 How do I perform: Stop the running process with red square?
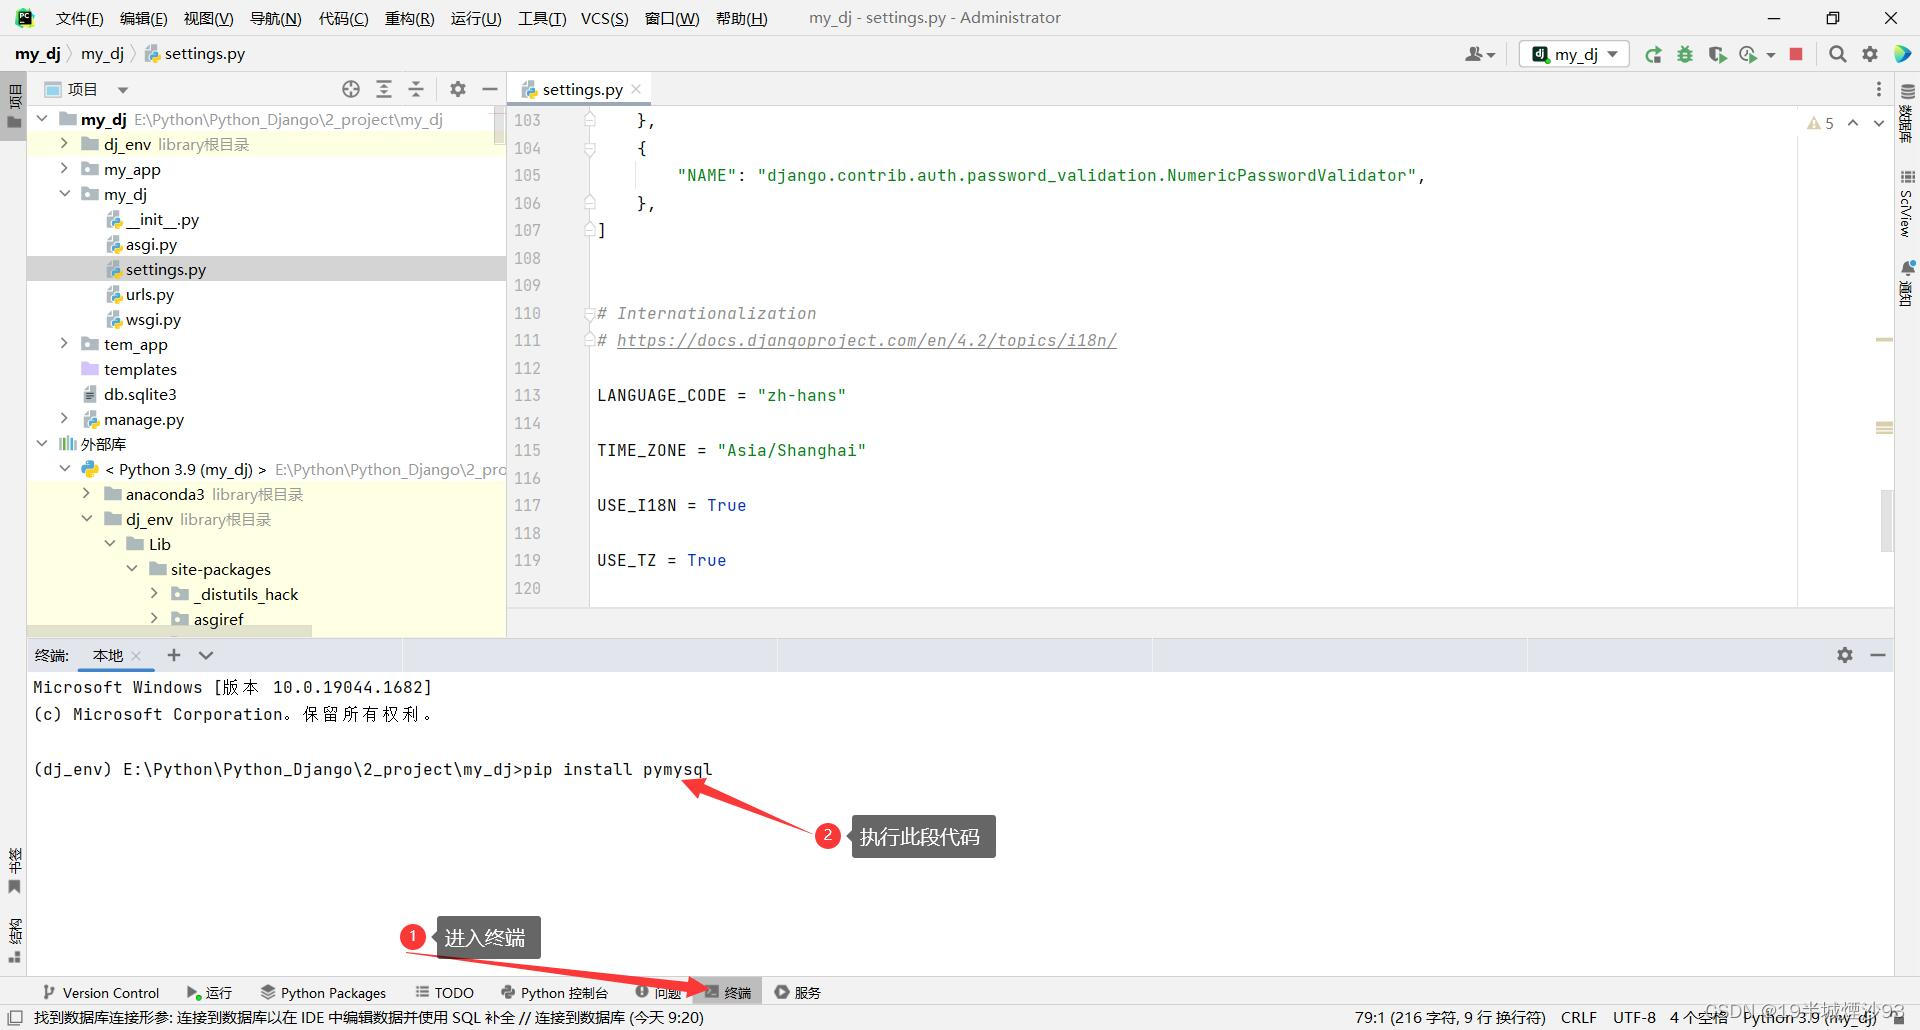click(x=1796, y=54)
